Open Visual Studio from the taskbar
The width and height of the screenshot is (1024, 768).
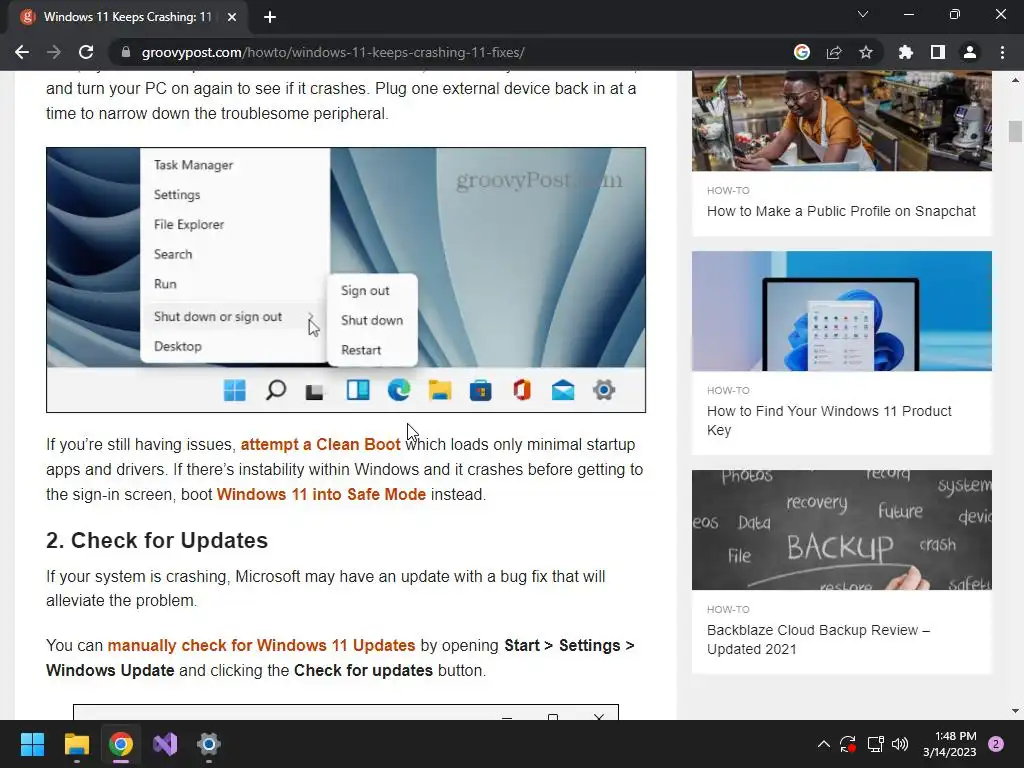(165, 744)
